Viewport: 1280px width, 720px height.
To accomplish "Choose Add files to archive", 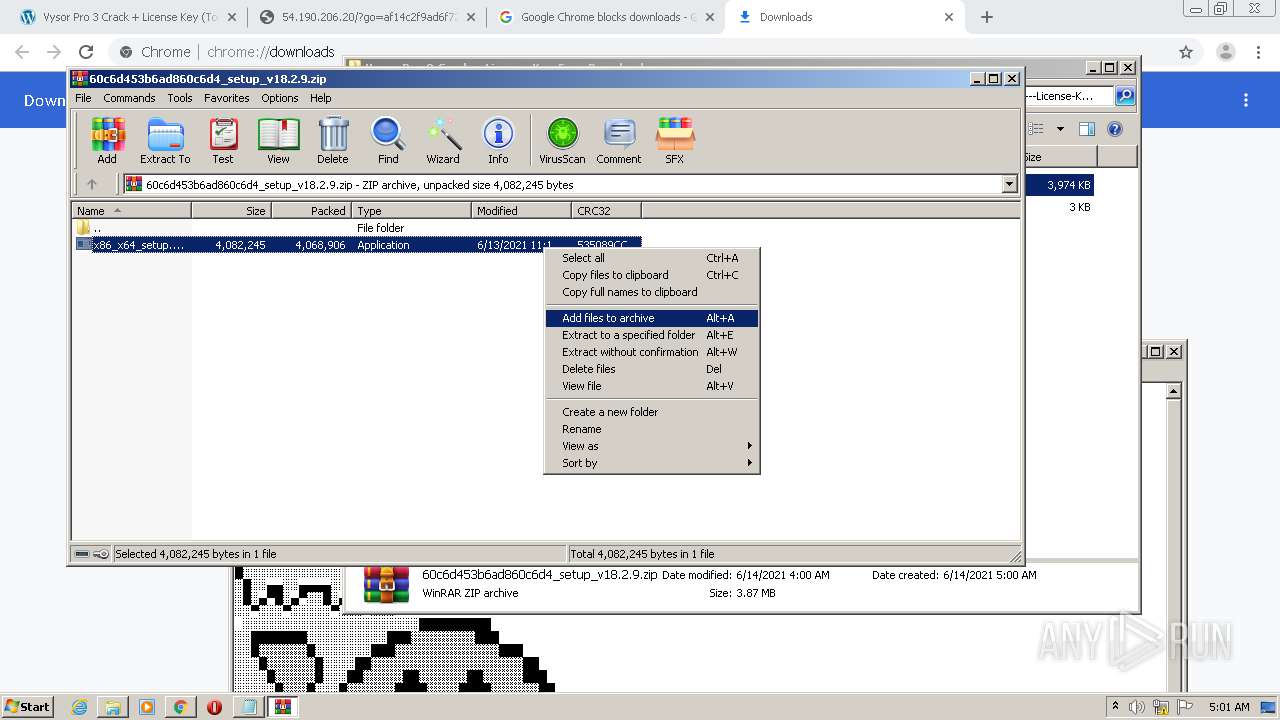I will tap(652, 318).
